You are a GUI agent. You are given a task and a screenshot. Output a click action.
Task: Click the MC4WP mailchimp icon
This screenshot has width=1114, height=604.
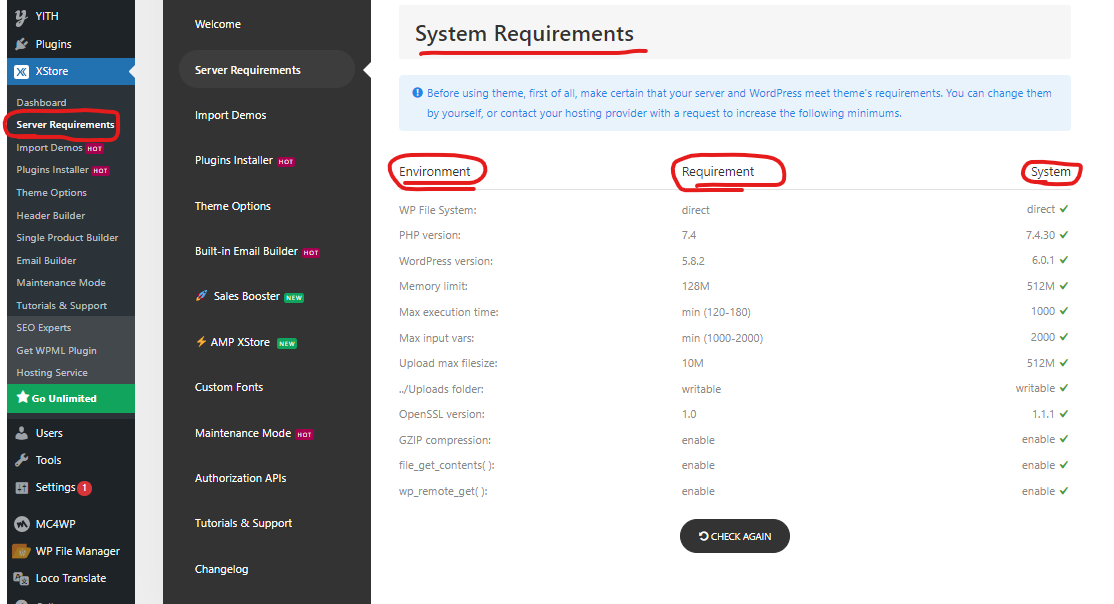pyautogui.click(x=21, y=524)
